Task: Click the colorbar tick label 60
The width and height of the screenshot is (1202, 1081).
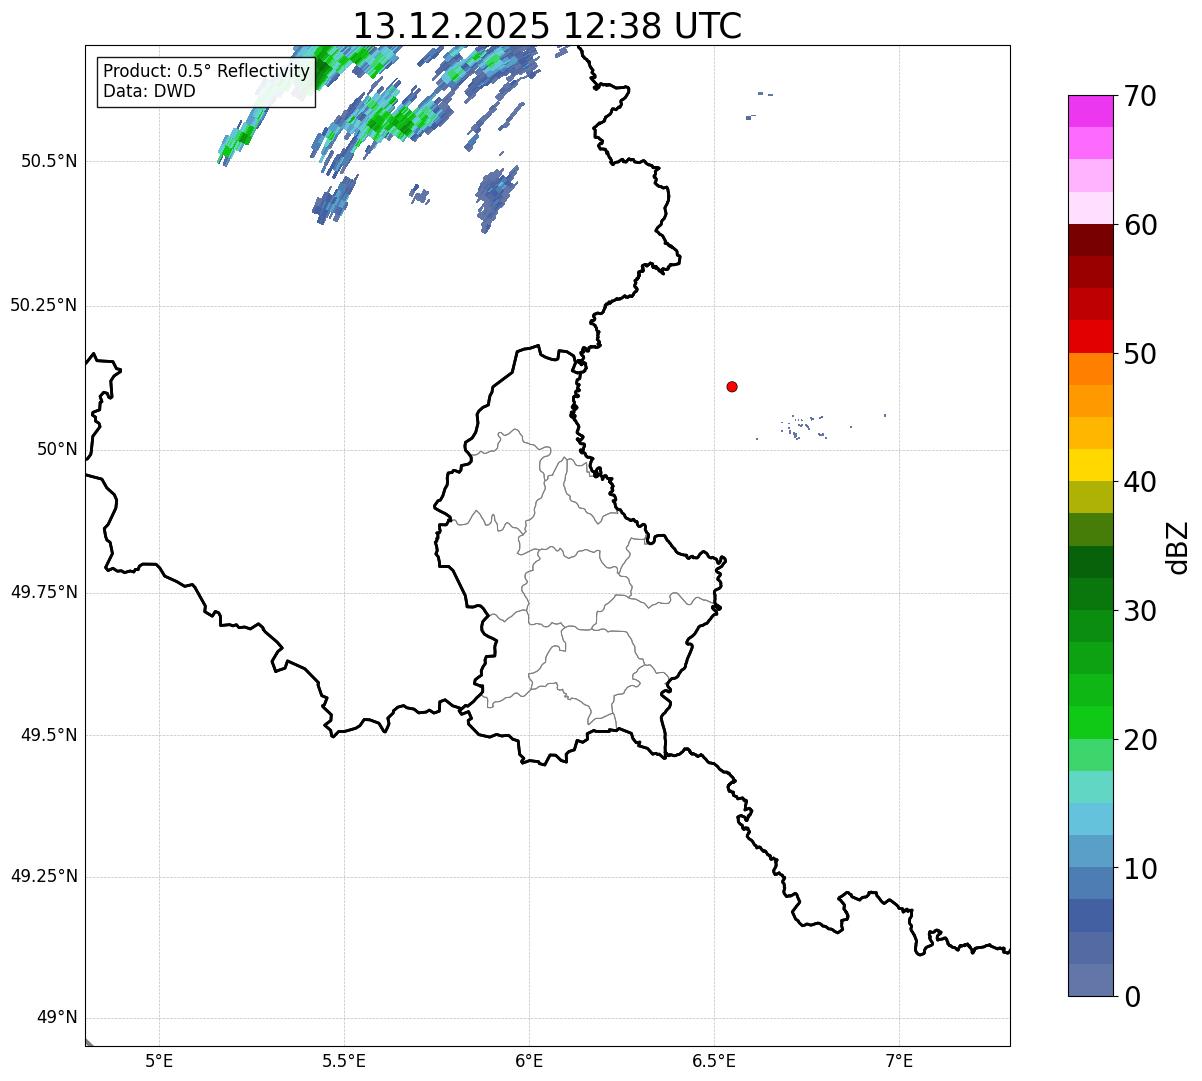Action: pyautogui.click(x=1140, y=225)
